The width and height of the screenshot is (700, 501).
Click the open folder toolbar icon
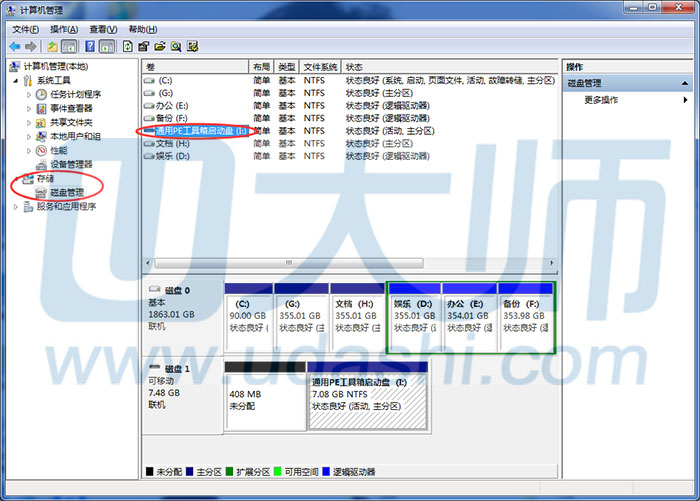(159, 46)
